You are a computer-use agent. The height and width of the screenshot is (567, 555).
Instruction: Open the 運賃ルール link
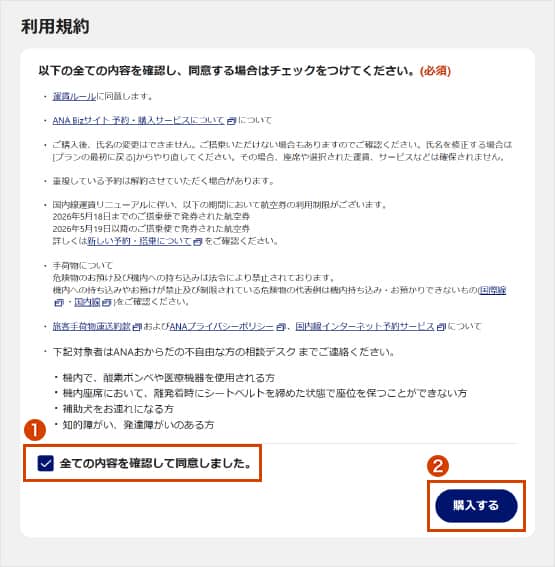click(74, 96)
